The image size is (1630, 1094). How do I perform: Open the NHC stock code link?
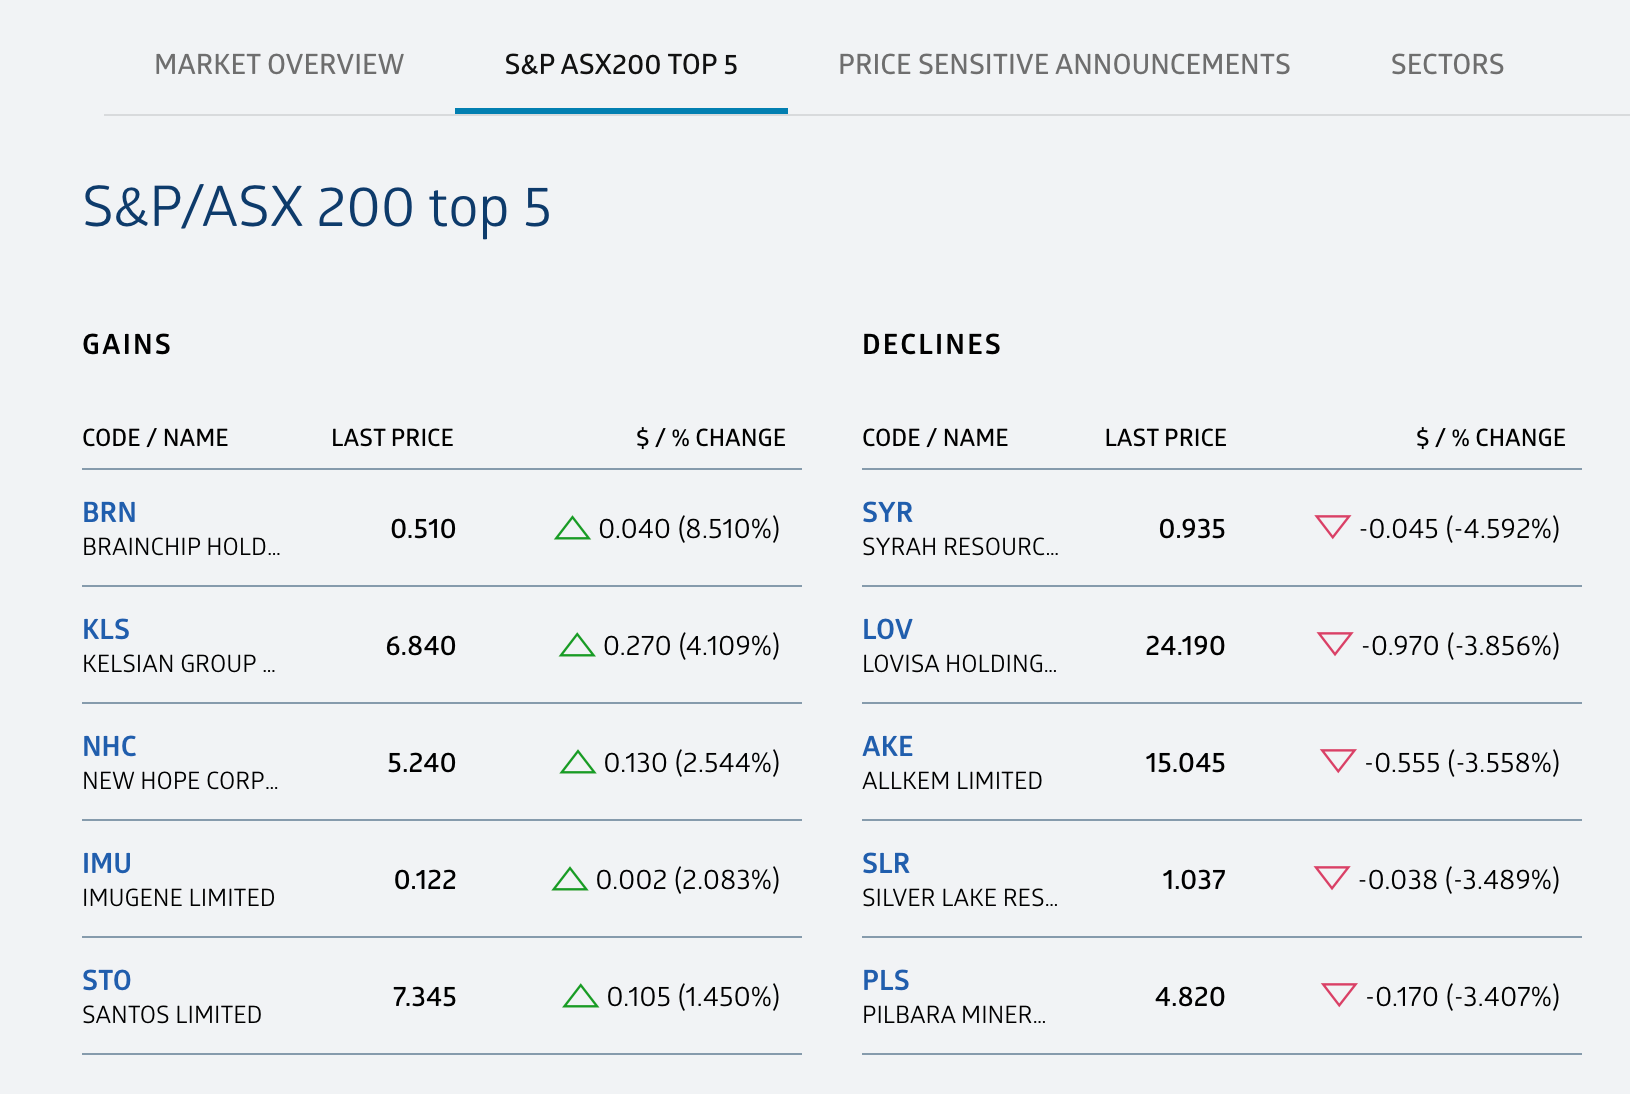coord(109,746)
